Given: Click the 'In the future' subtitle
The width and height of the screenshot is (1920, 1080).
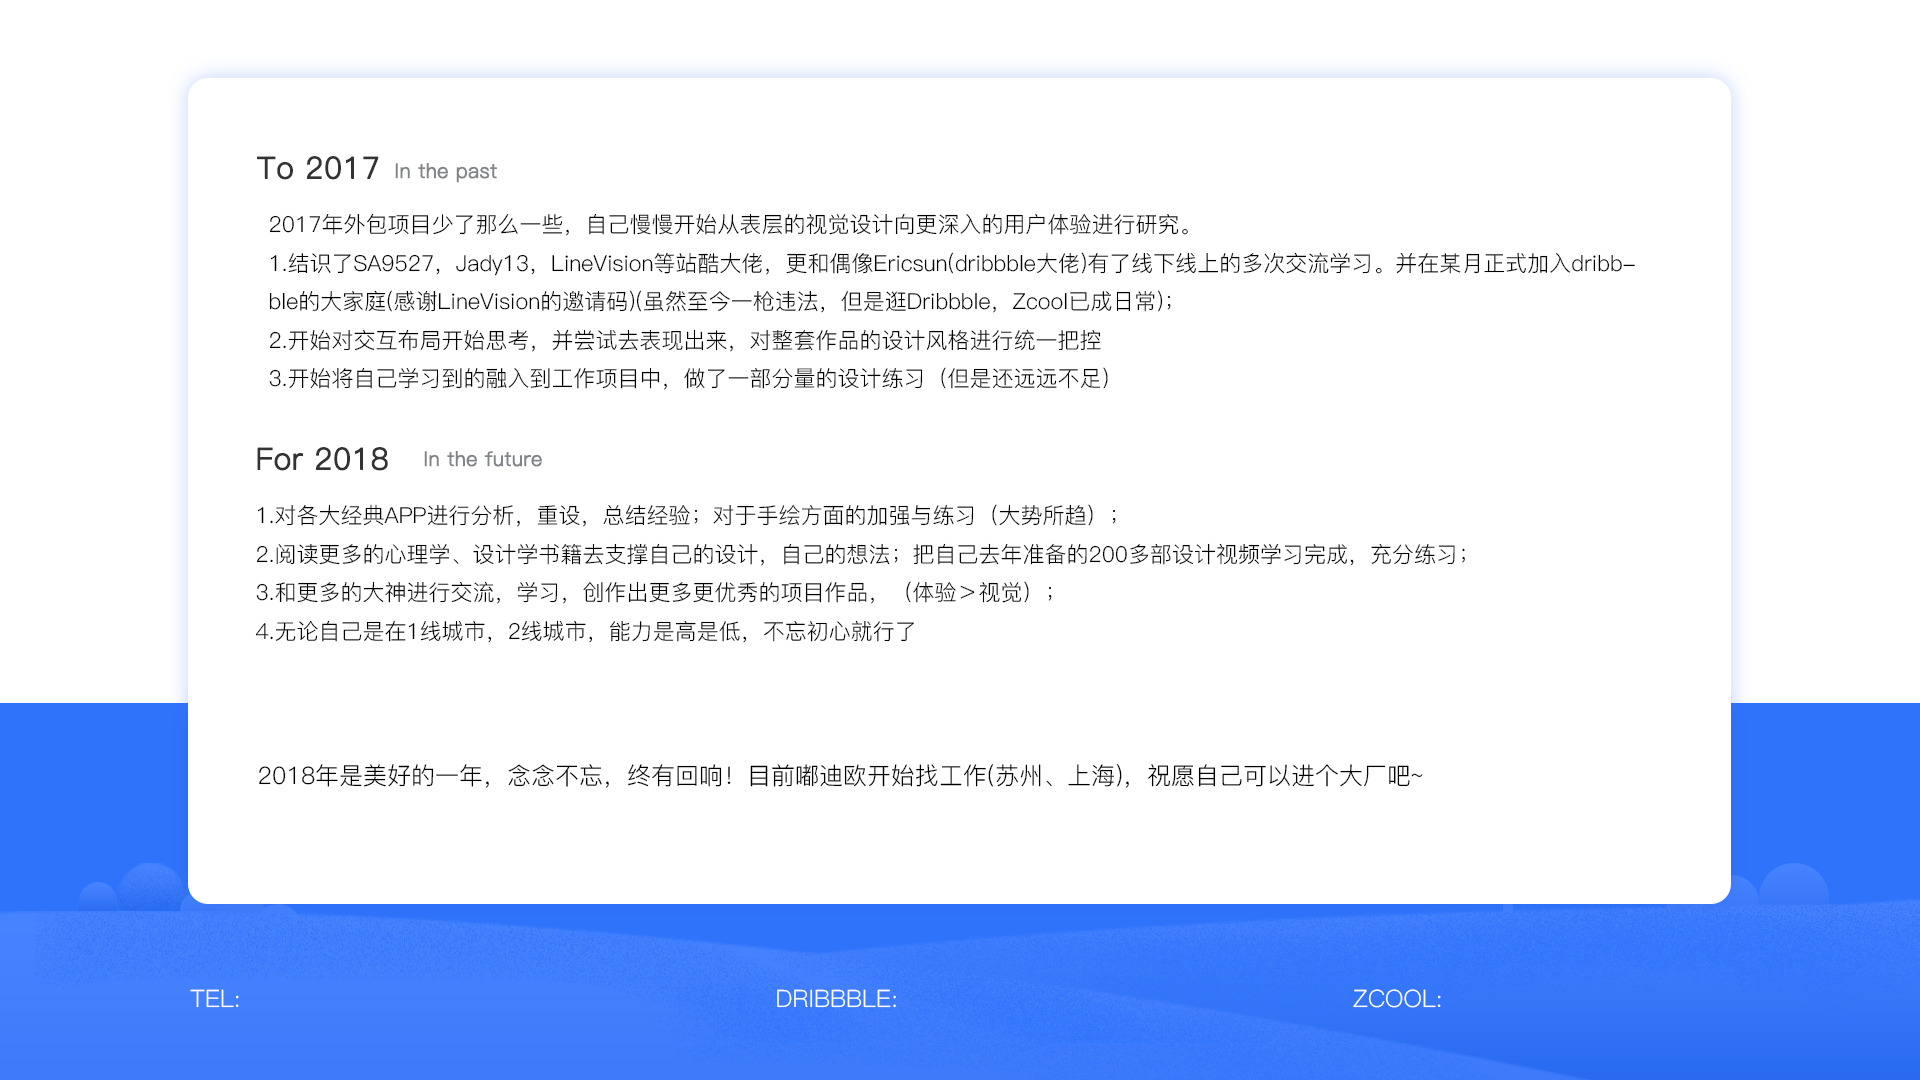Looking at the screenshot, I should pos(482,459).
